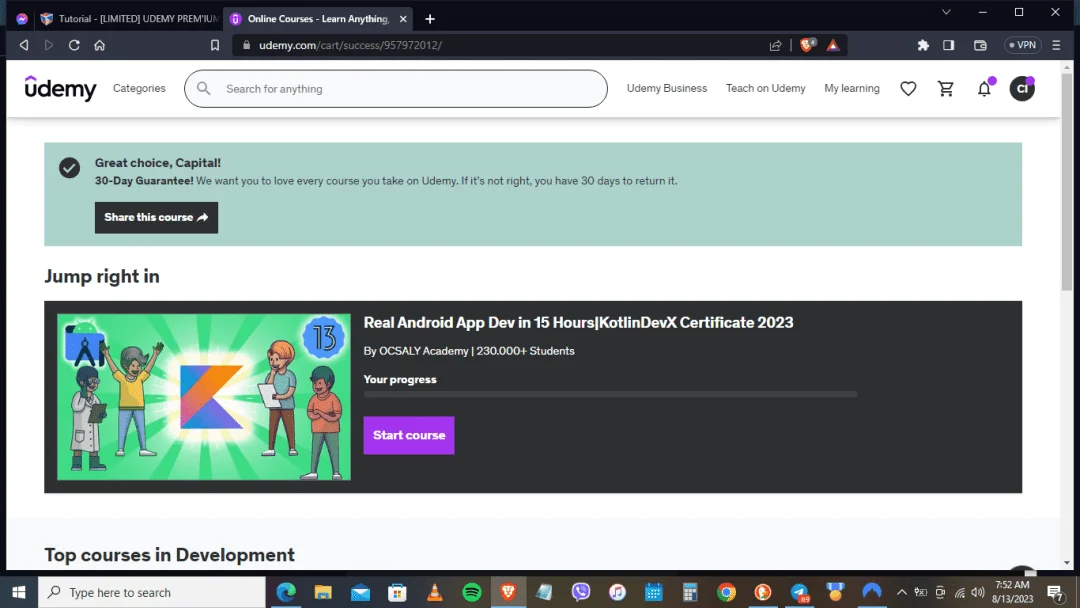Image resolution: width=1080 pixels, height=608 pixels.
Task: Open the Brave main menu
Action: point(1056,45)
